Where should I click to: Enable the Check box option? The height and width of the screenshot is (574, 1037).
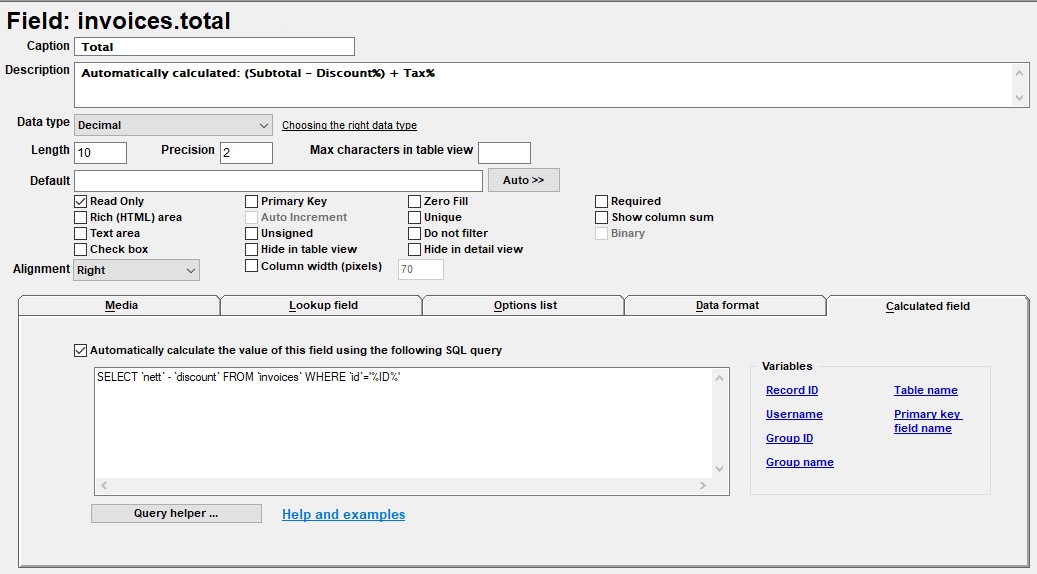pyautogui.click(x=81, y=249)
